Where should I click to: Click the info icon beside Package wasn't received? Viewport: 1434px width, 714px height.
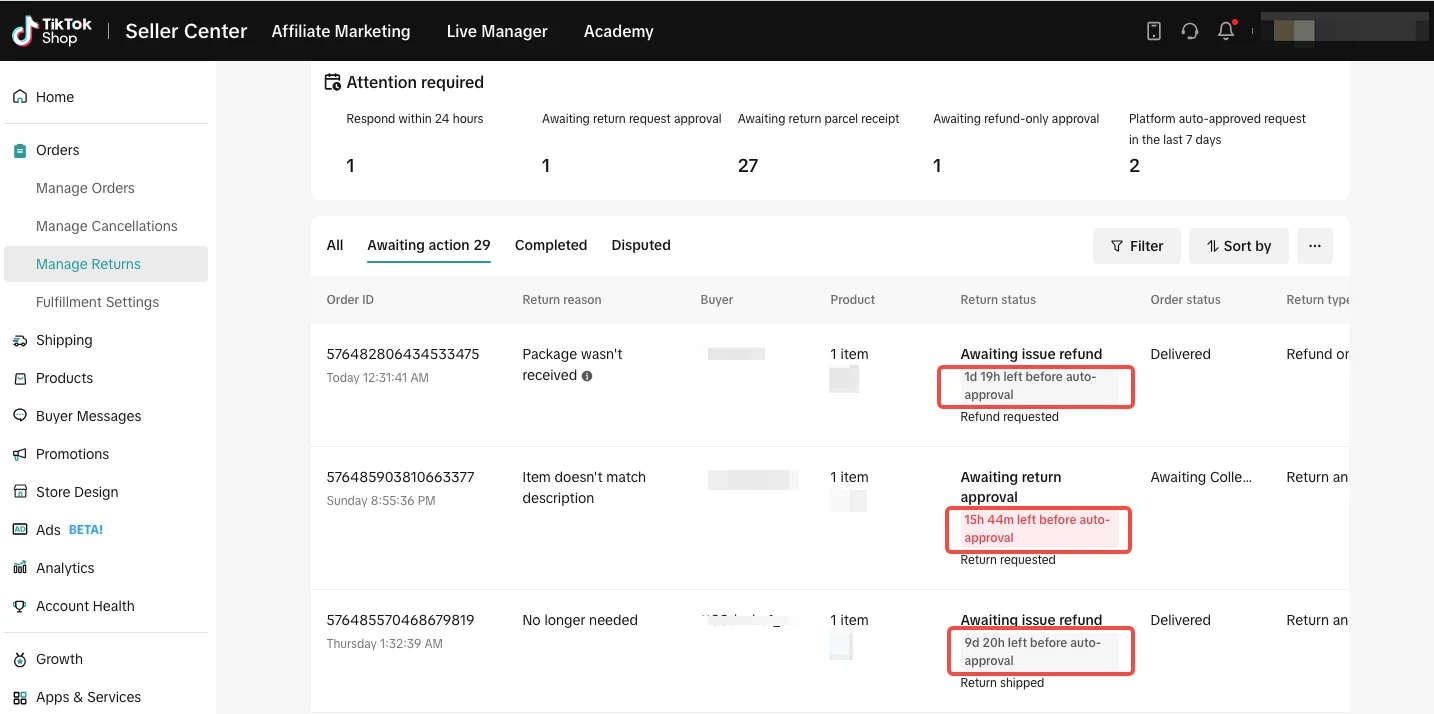[587, 376]
